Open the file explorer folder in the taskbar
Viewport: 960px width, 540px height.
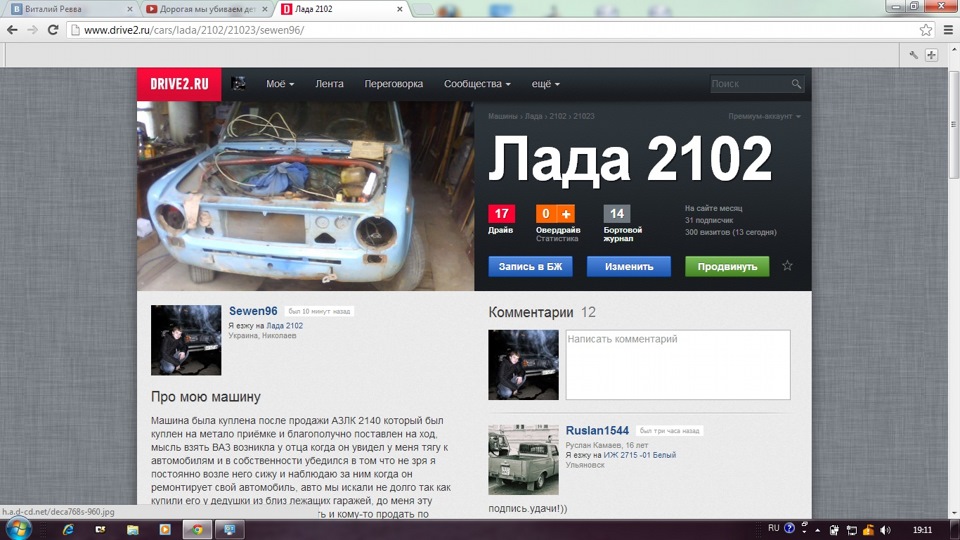point(133,529)
